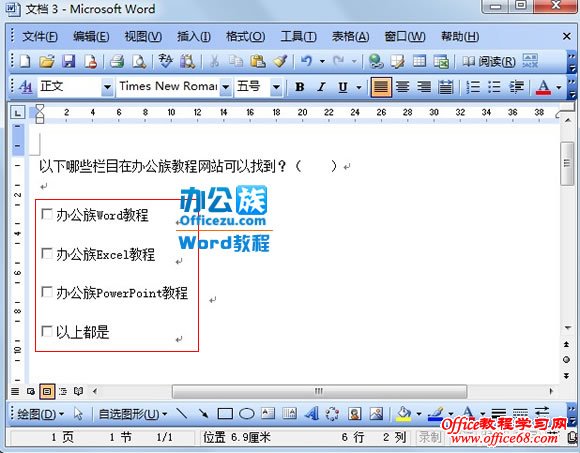Screen dimensions: 580x453
Task: Open a file with the folder icon
Action: point(47,61)
